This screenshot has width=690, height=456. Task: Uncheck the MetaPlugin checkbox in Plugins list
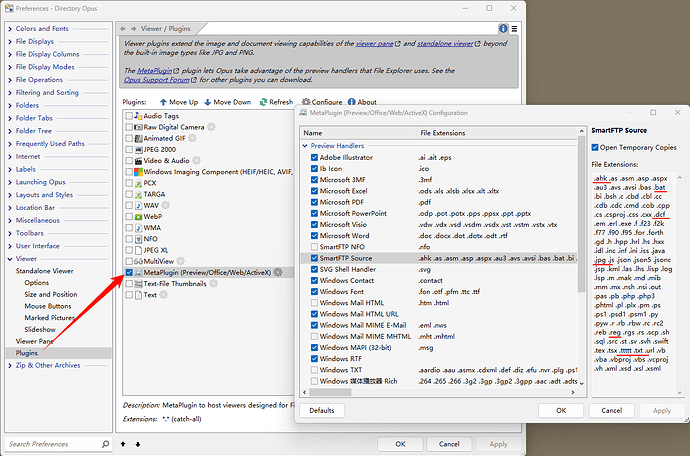coord(129,272)
